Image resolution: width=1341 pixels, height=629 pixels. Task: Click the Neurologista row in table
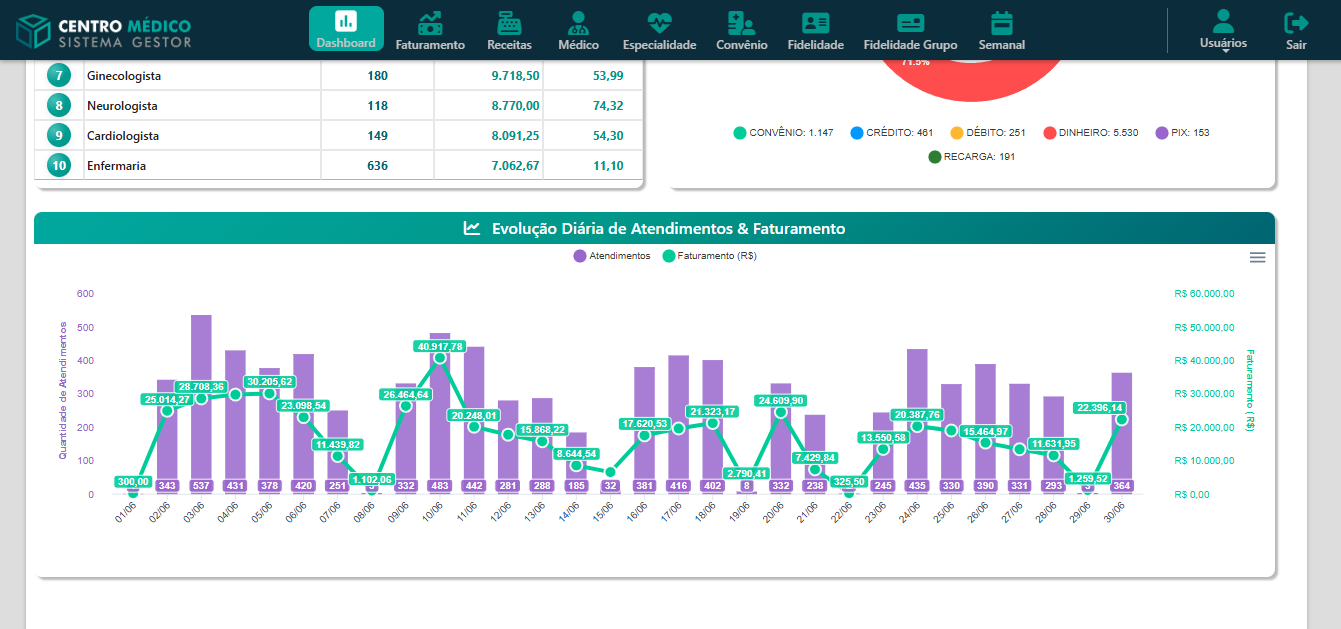coord(122,106)
